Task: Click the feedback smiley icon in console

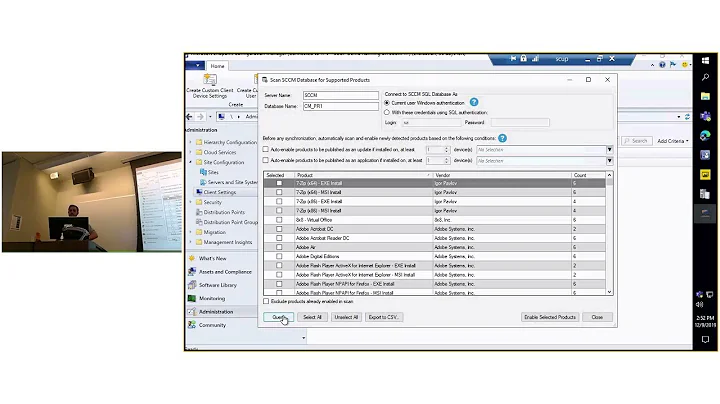Action: (x=685, y=65)
